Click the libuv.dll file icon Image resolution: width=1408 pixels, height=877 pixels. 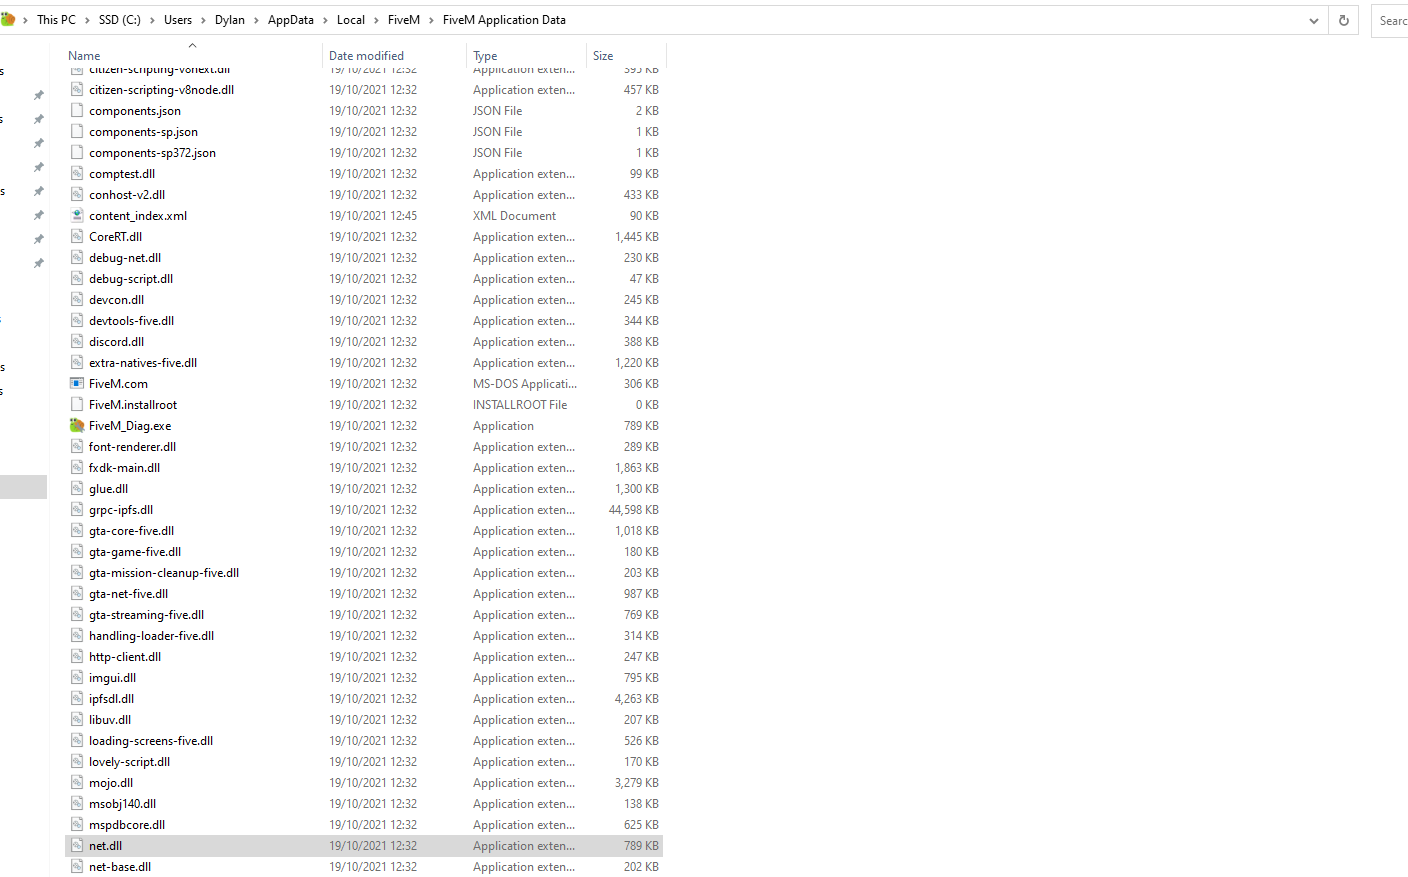pos(77,719)
